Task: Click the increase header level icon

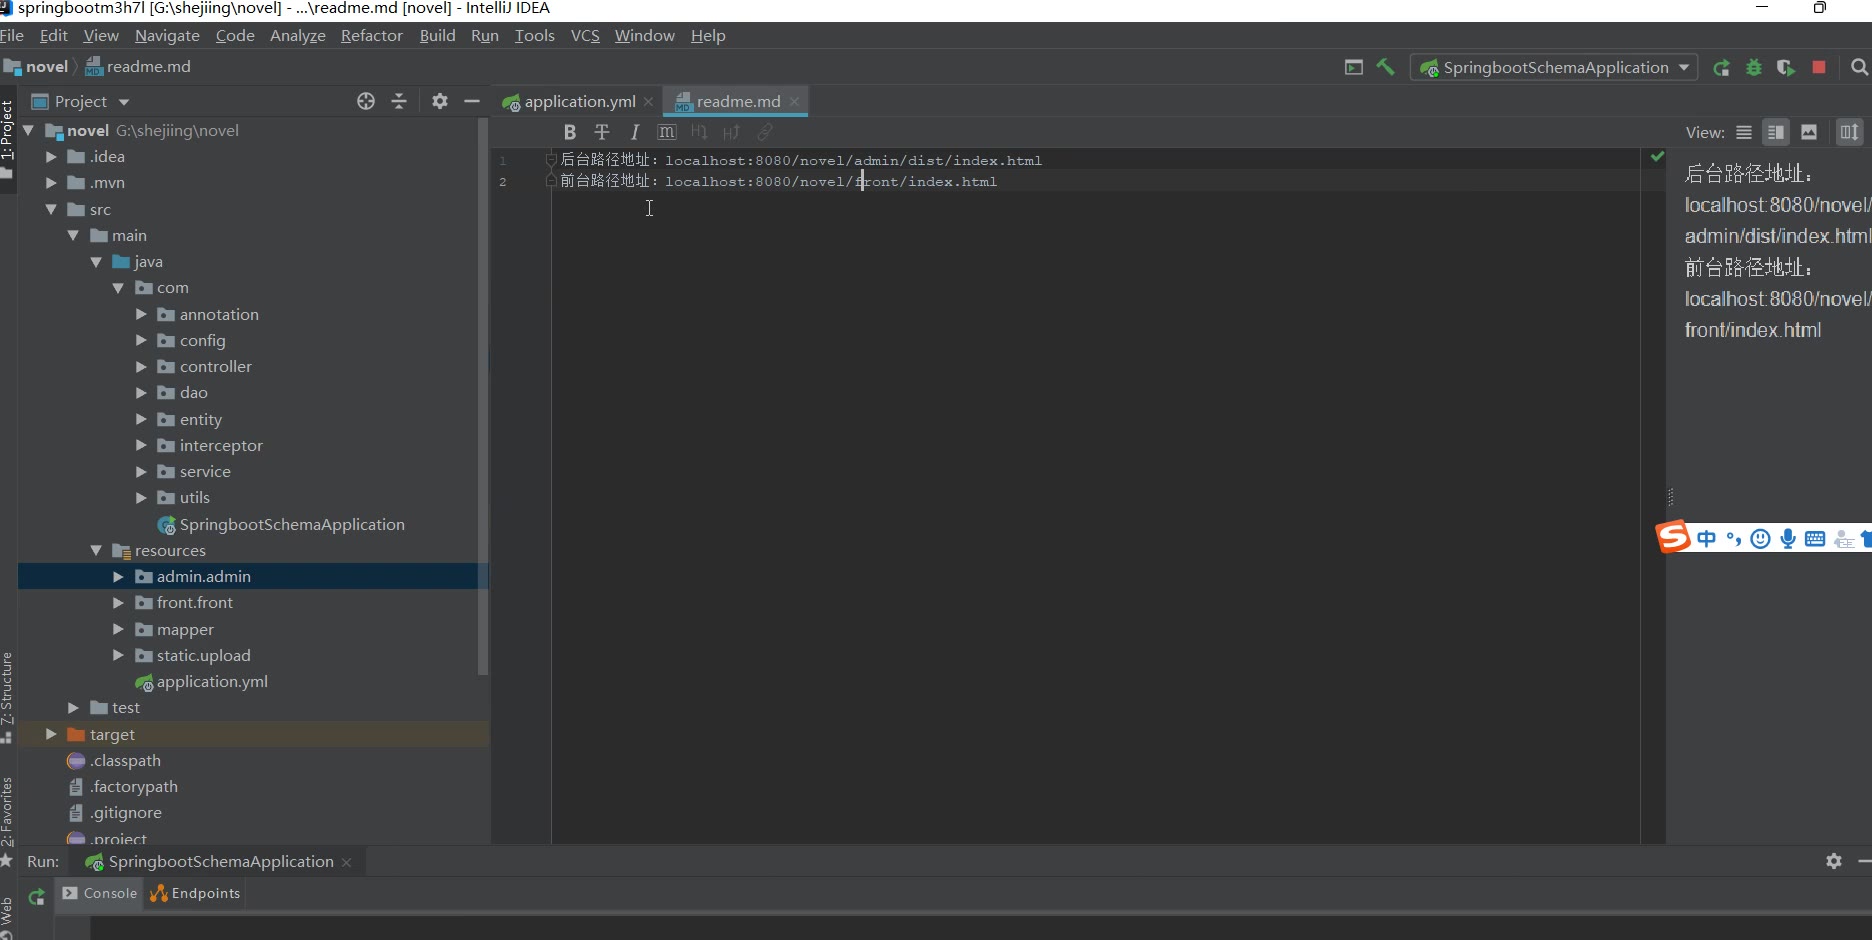Action: [x=732, y=132]
